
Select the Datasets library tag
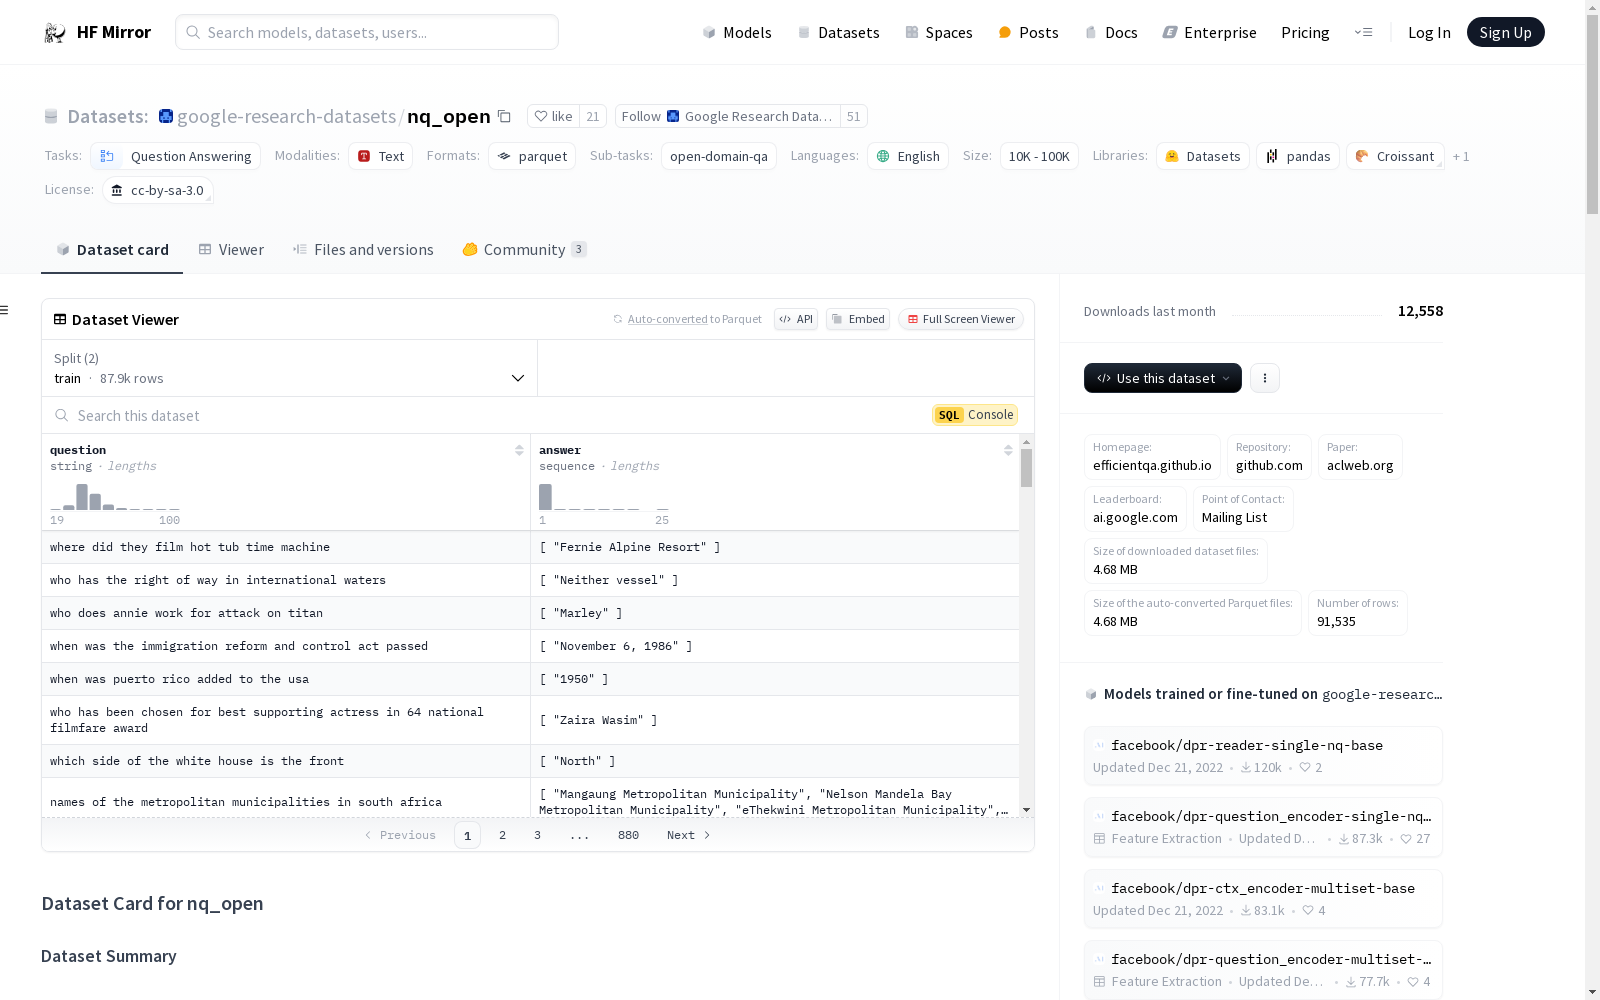click(x=1203, y=156)
